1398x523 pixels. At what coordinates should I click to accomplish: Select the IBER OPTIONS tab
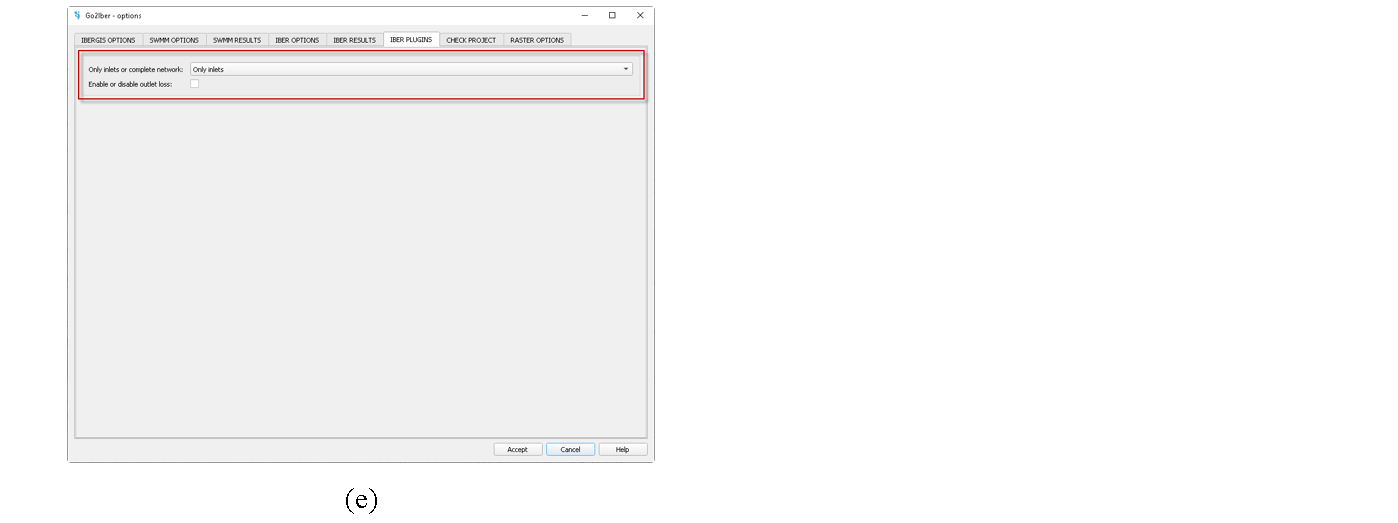coord(297,40)
